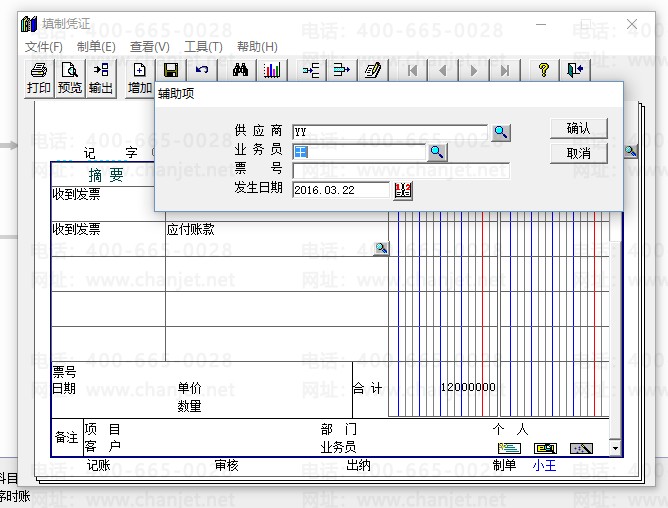Click the 票号 input field
668x508 pixels.
tap(400, 170)
